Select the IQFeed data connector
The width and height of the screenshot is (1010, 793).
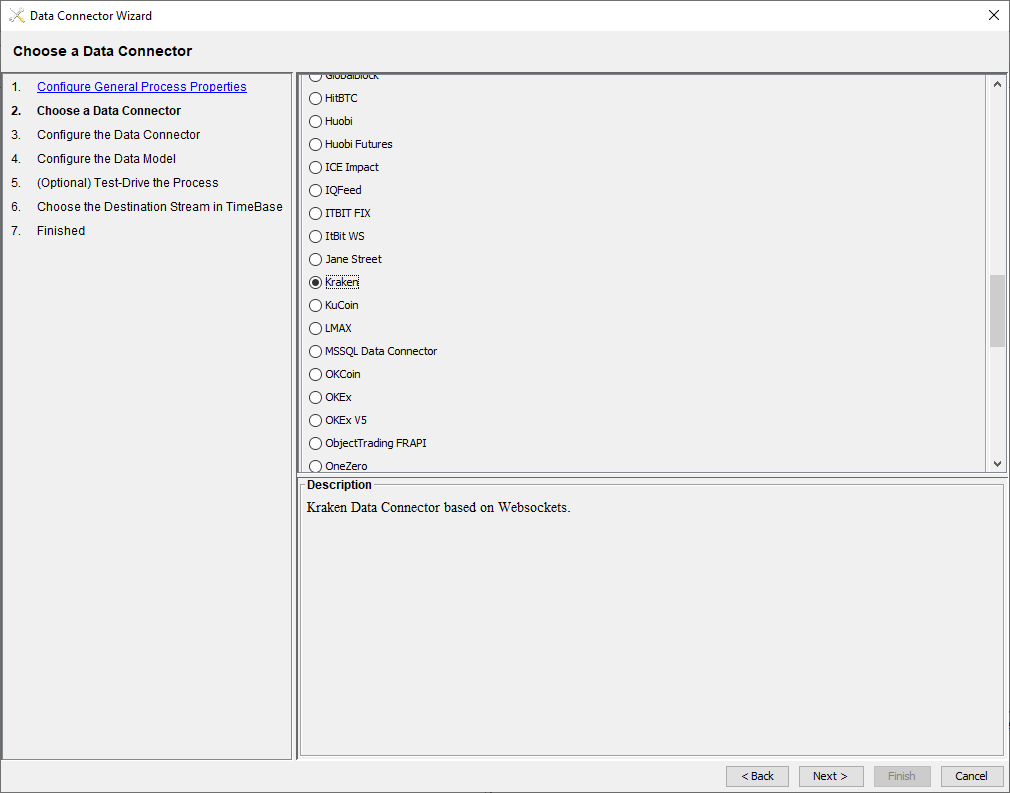(316, 190)
